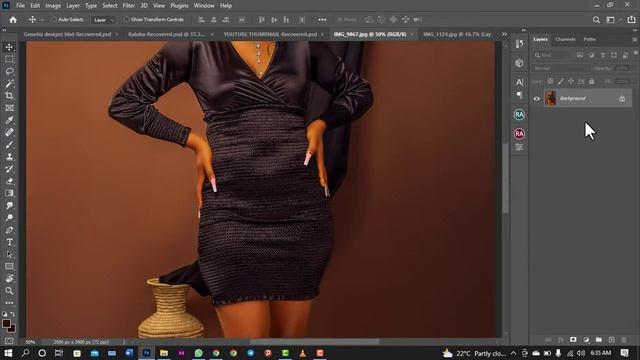Create new fill or adjustment layer
The height and width of the screenshot is (360, 640).
586,340
